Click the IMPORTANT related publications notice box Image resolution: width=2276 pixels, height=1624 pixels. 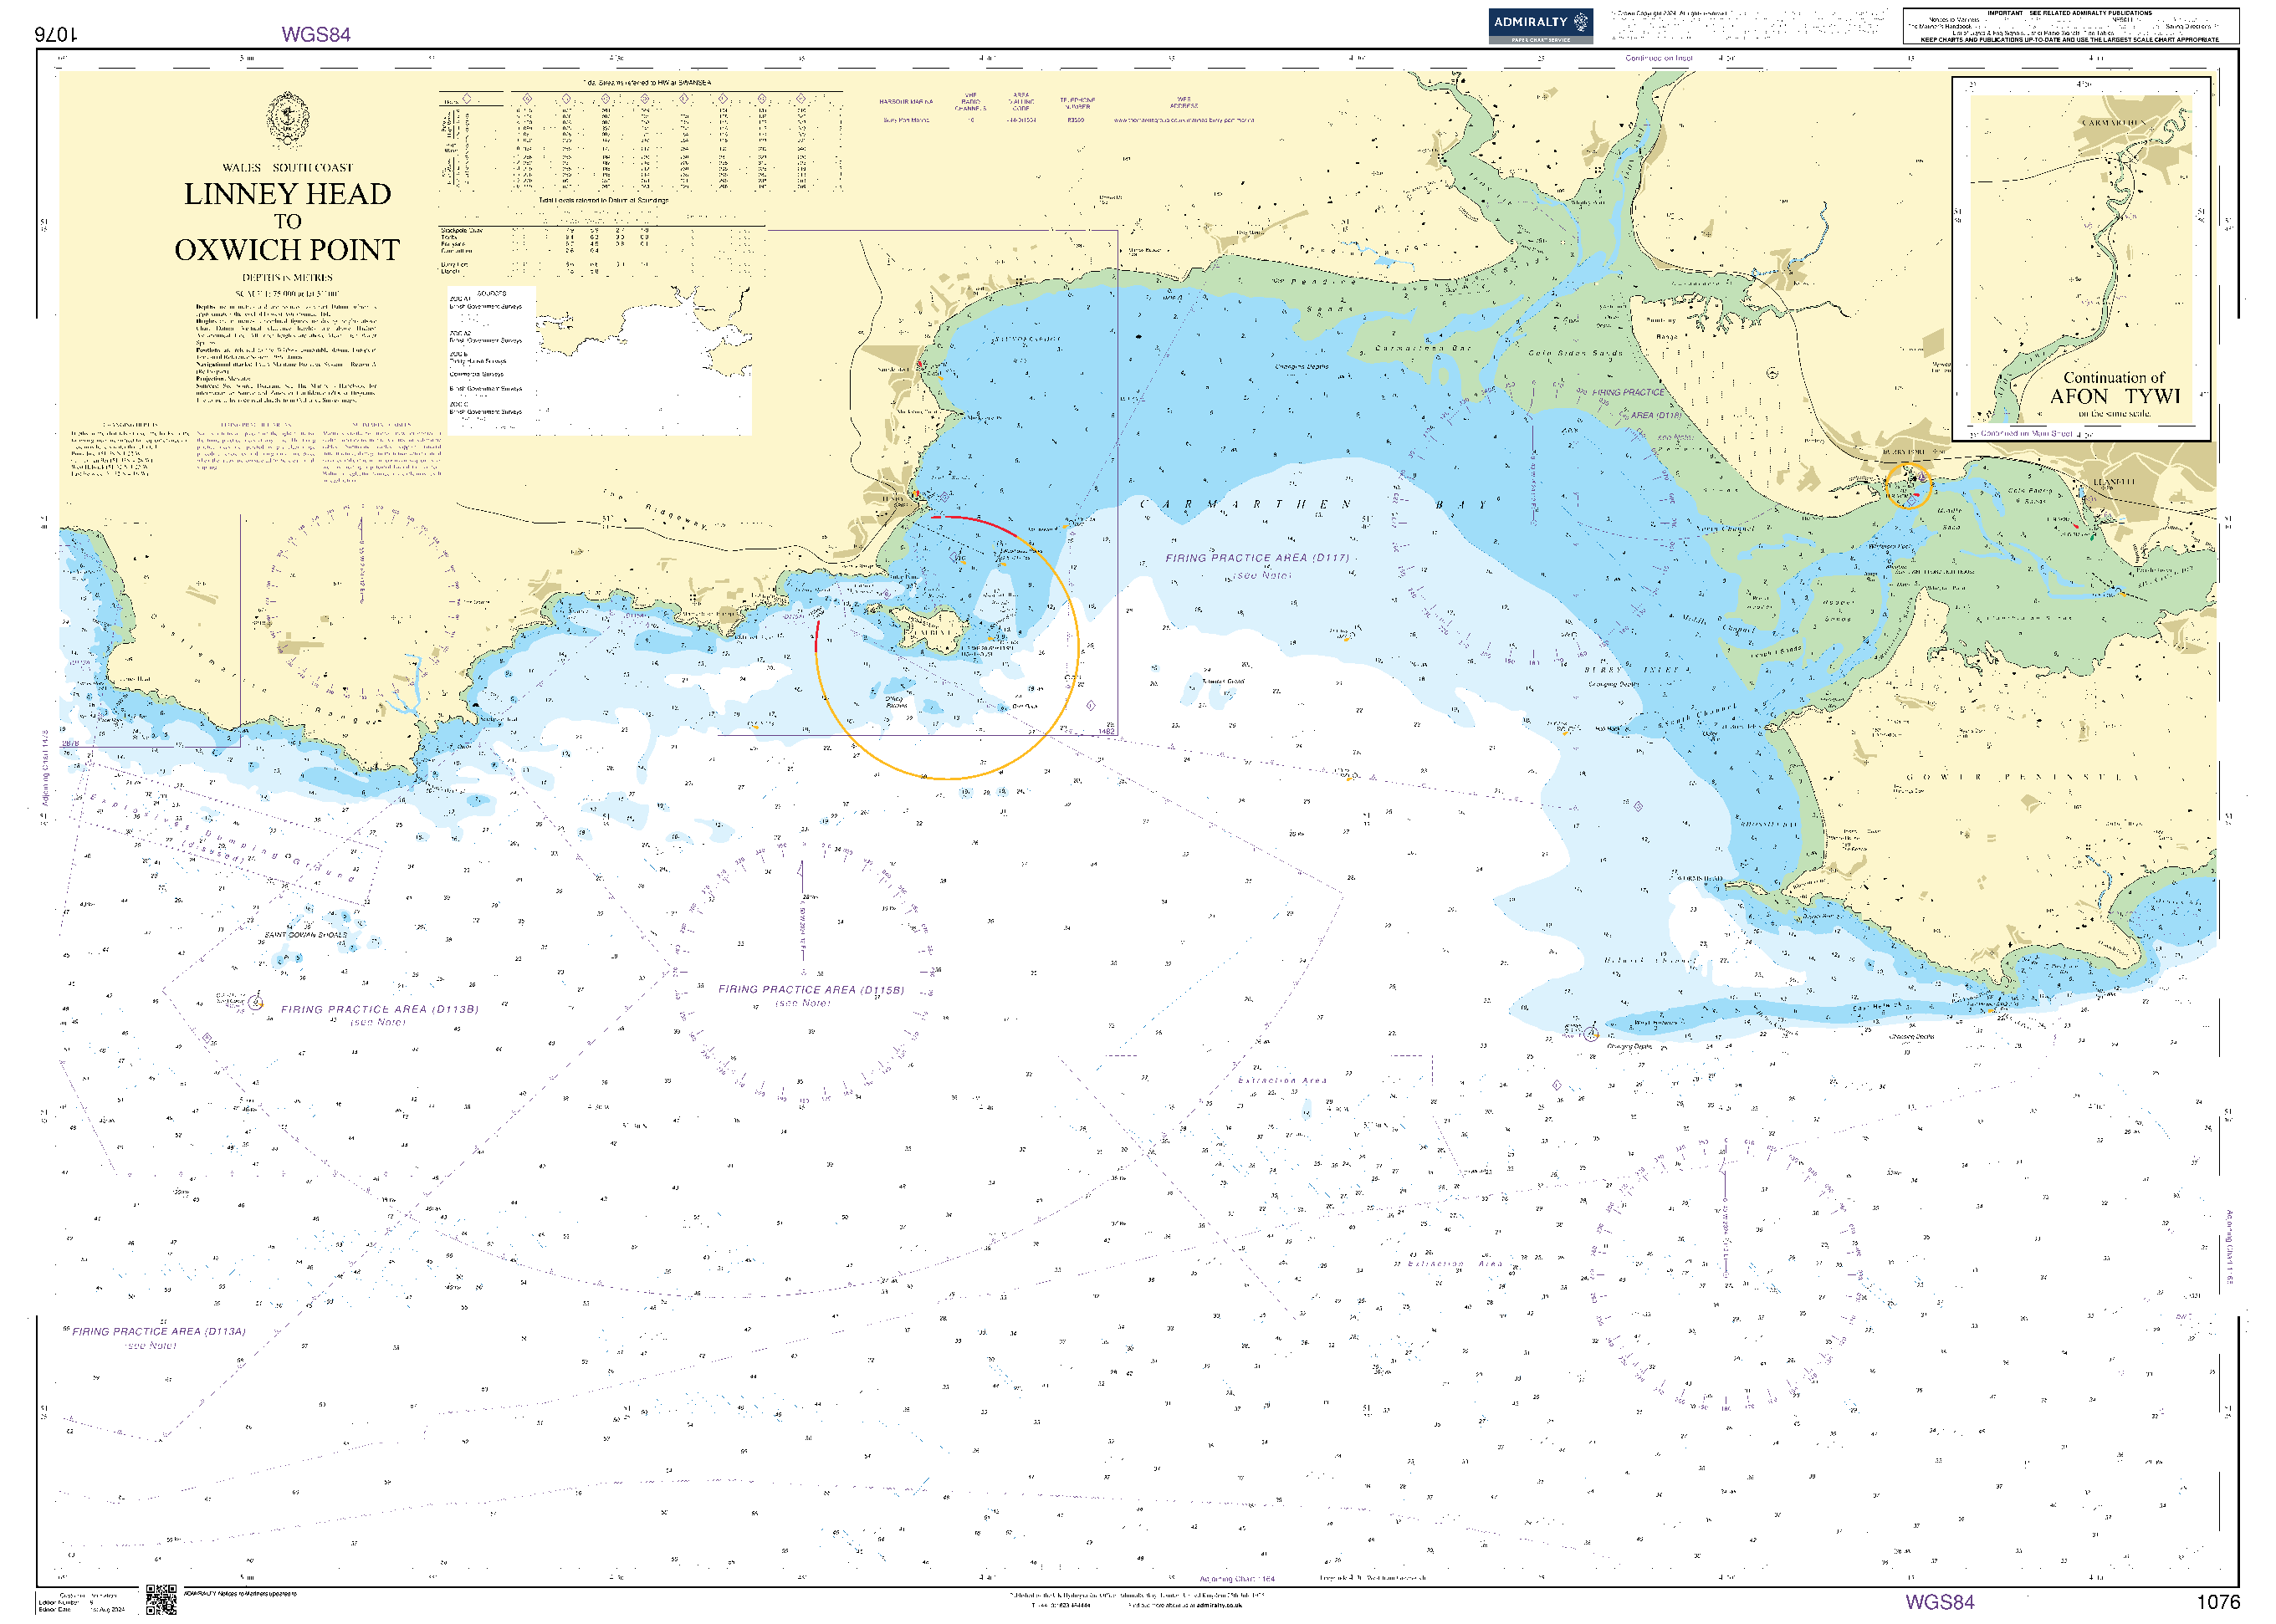point(2070,26)
